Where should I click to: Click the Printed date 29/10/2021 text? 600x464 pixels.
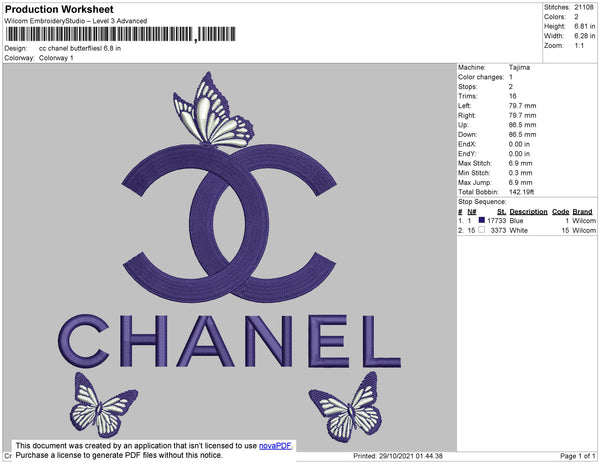pos(398,456)
